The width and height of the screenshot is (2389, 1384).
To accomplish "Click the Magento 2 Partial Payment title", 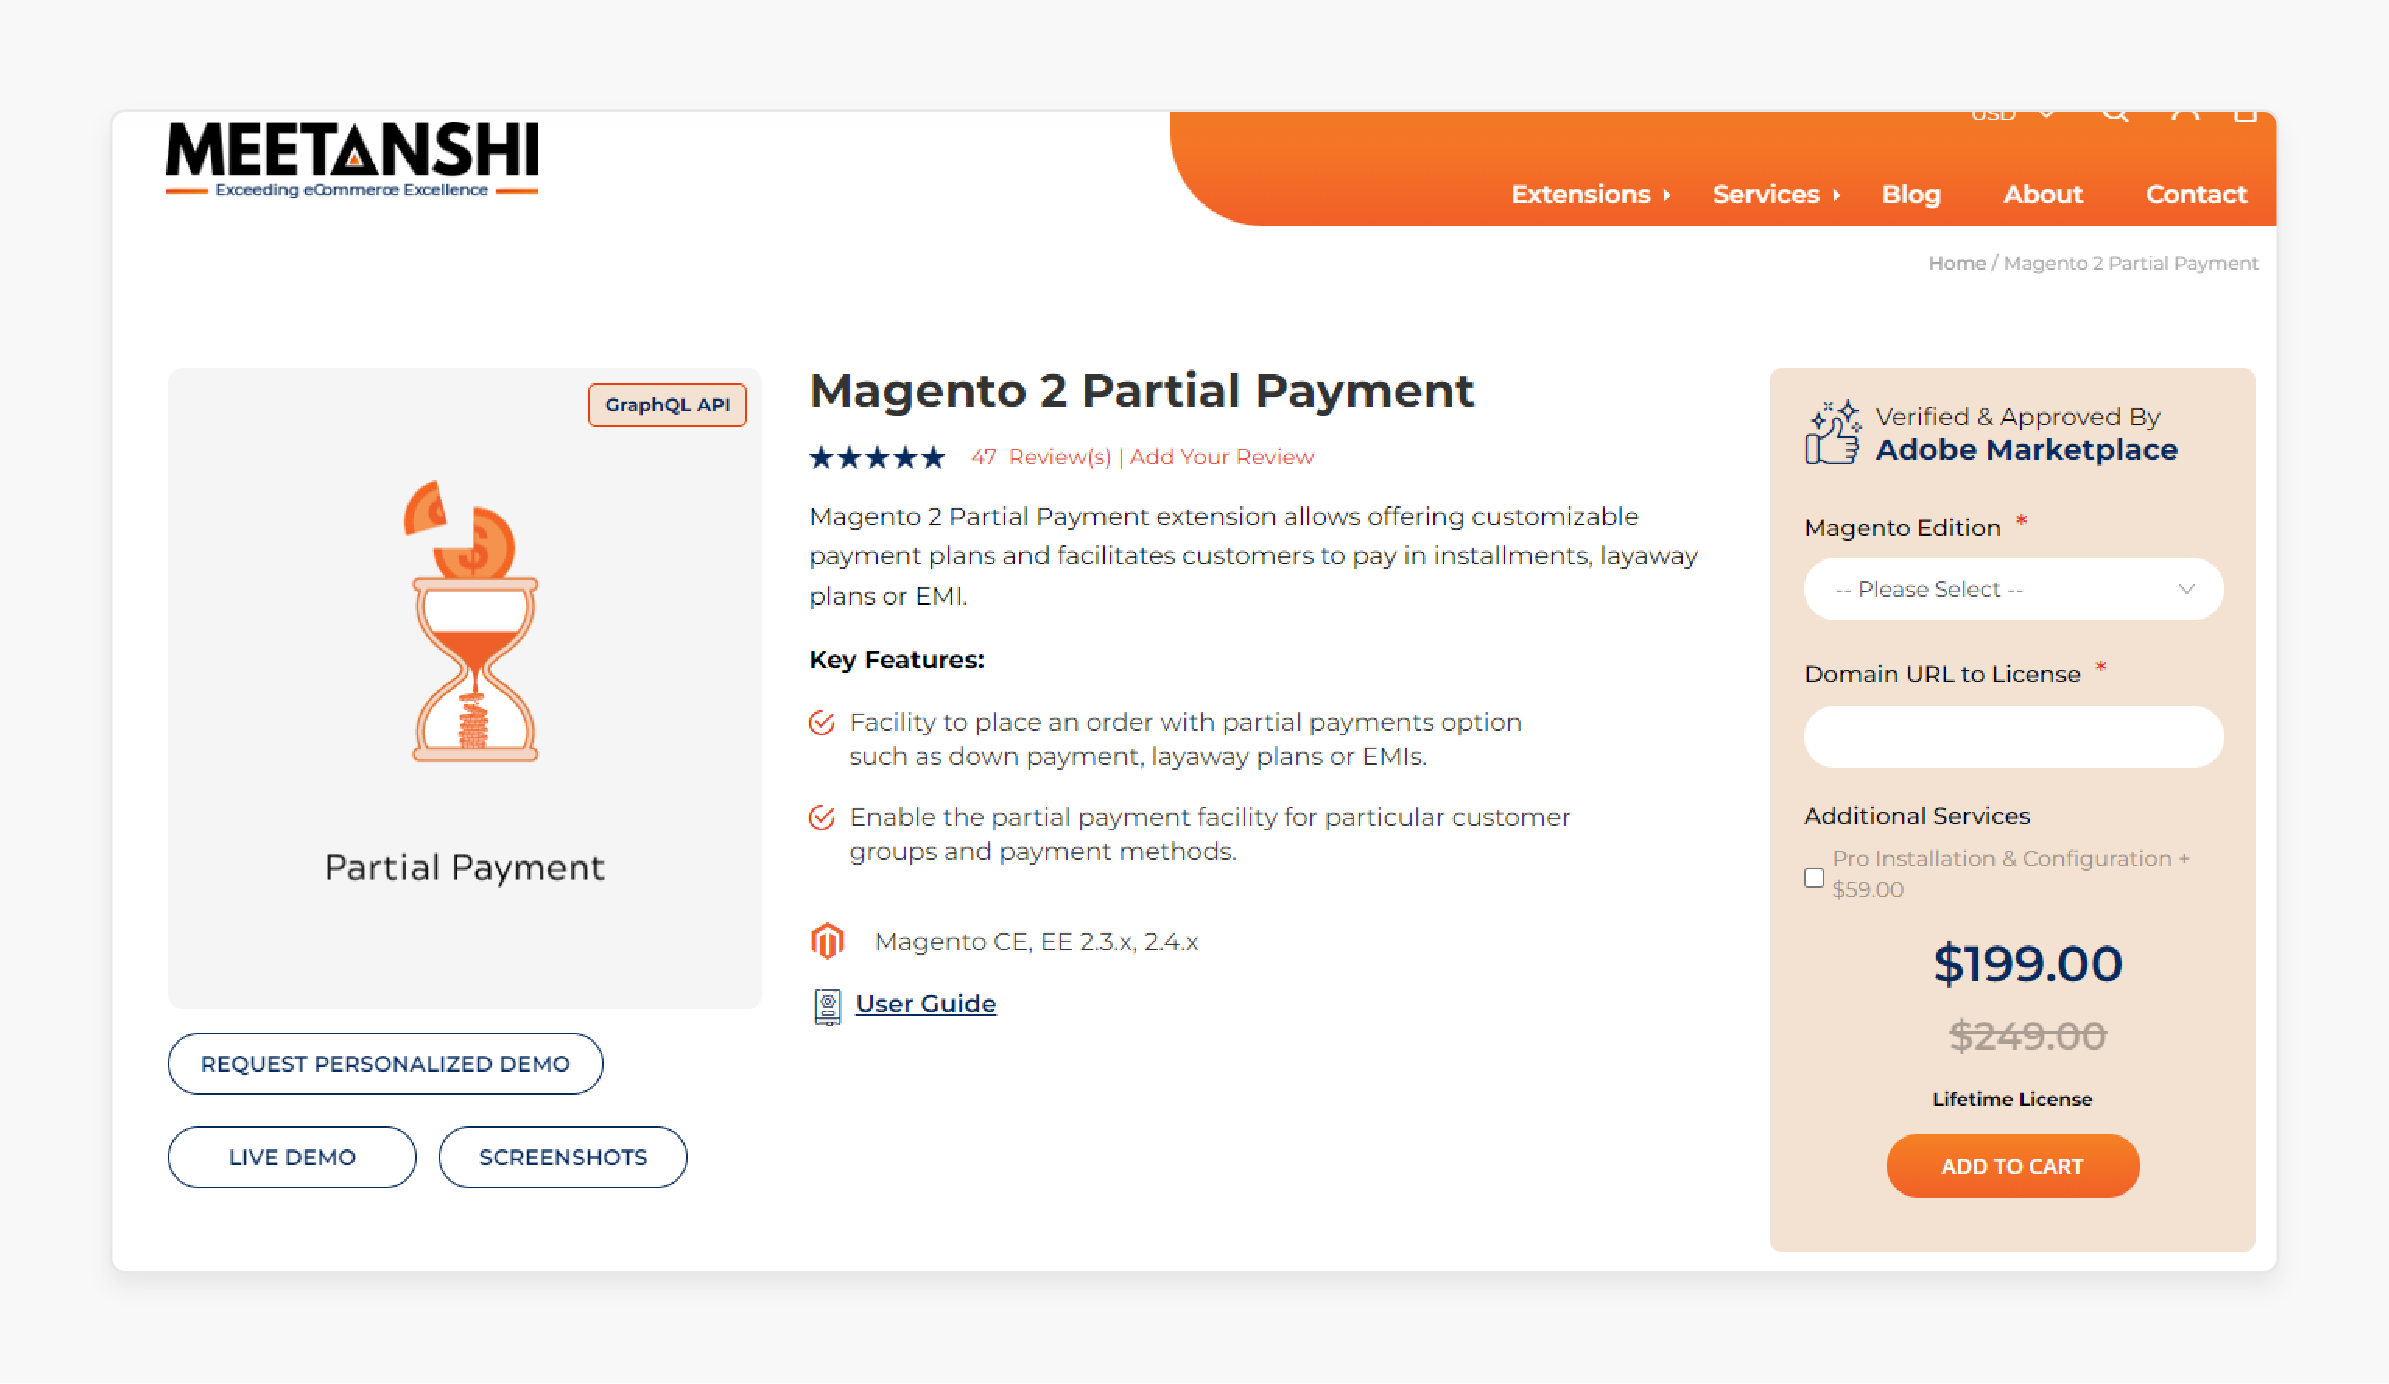I will tap(1141, 391).
